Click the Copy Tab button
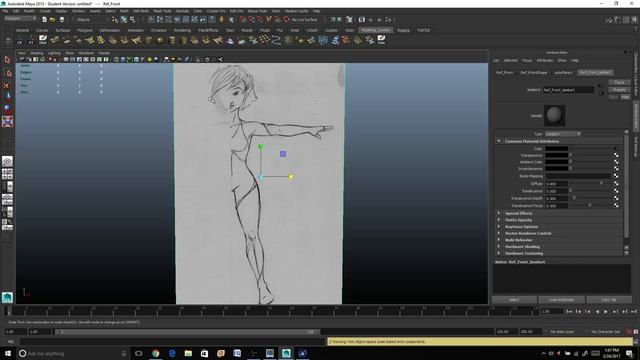Image resolution: width=640 pixels, height=360 pixels. tap(609, 300)
